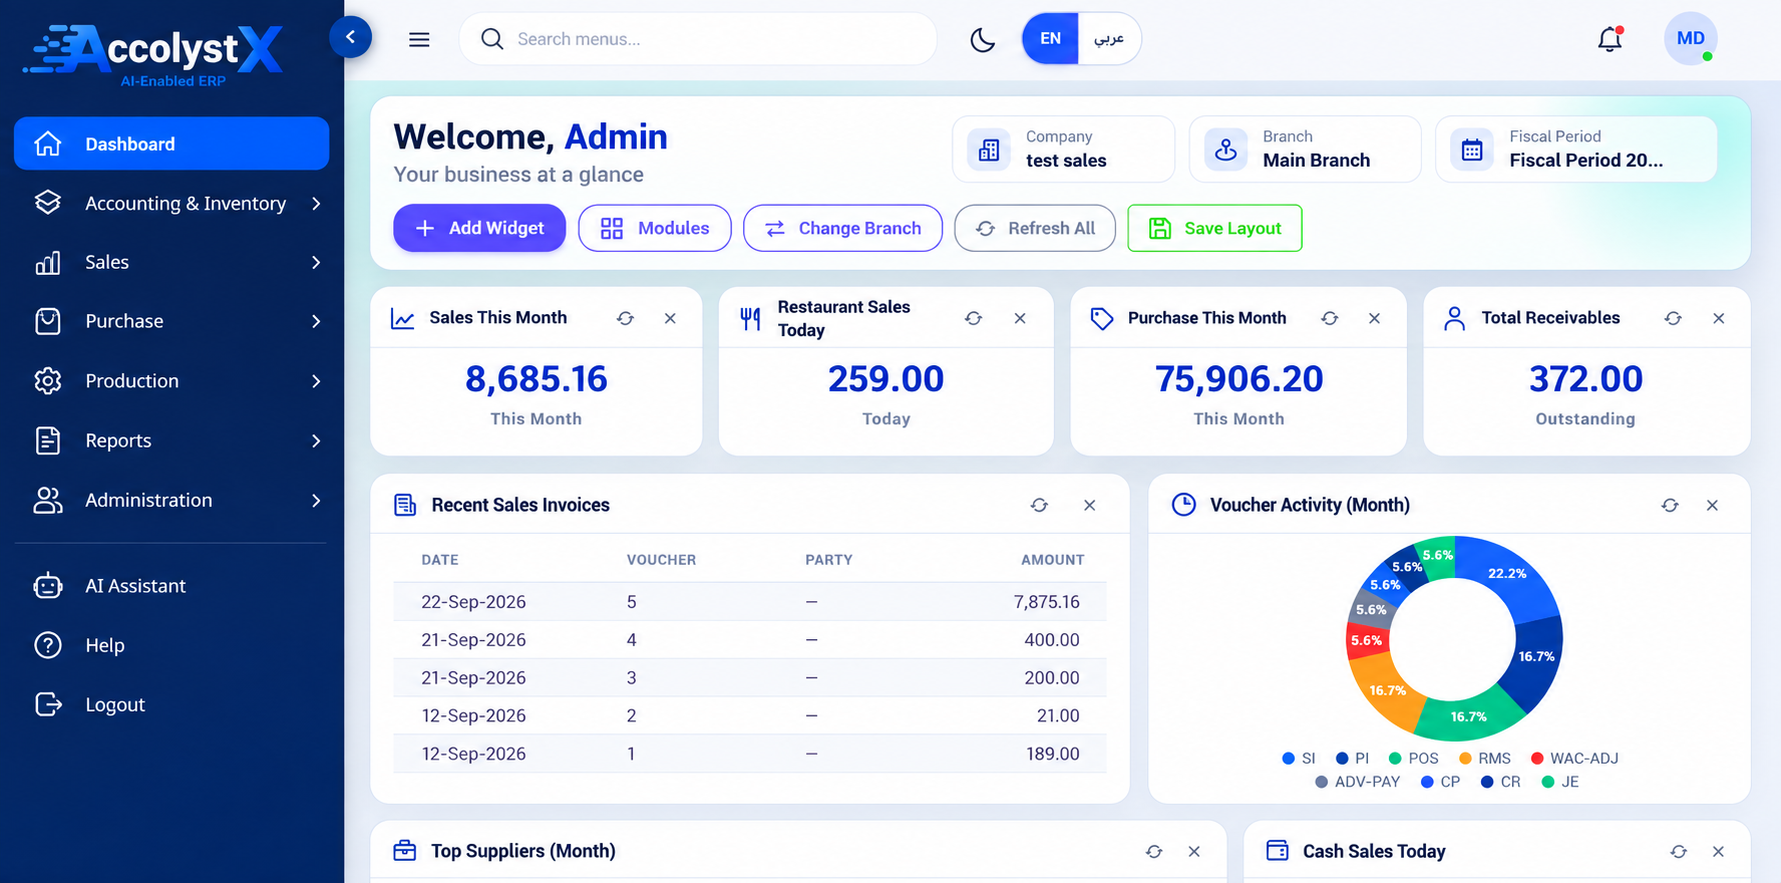Image resolution: width=1781 pixels, height=883 pixels.
Task: Refresh the Sales This Month widget
Action: tap(625, 318)
